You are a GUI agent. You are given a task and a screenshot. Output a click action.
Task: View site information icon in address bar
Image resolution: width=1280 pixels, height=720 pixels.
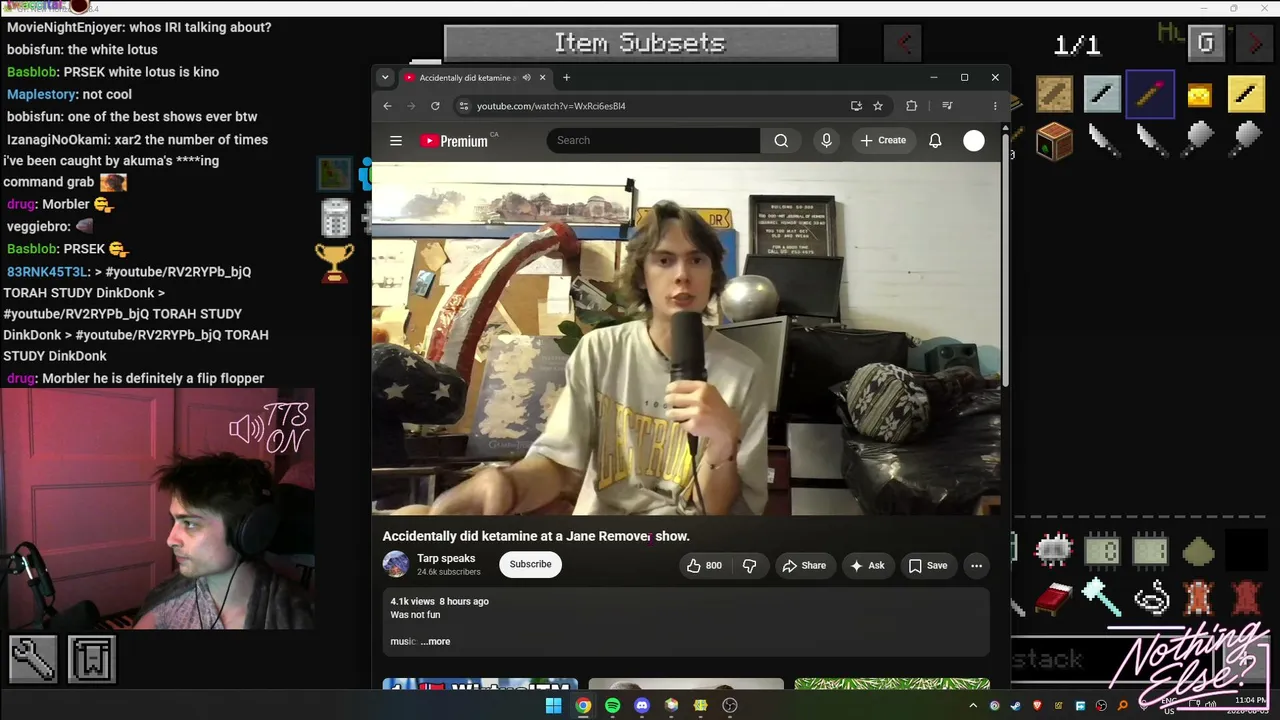[463, 106]
